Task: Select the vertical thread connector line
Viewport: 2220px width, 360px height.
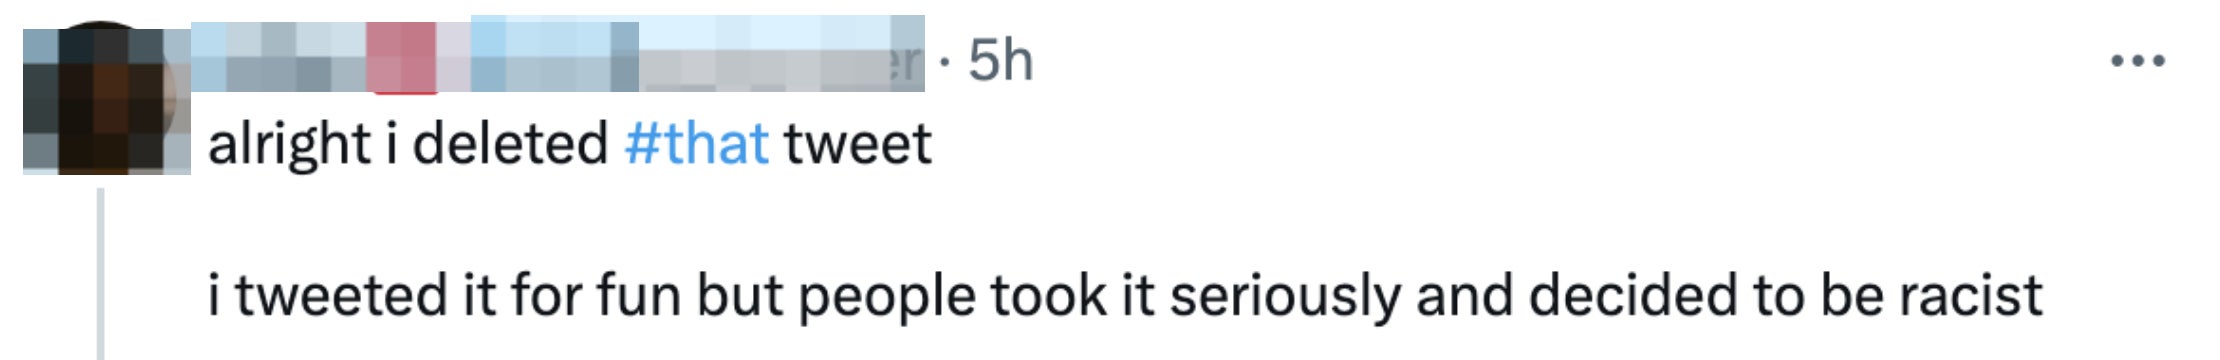Action: 100,273
